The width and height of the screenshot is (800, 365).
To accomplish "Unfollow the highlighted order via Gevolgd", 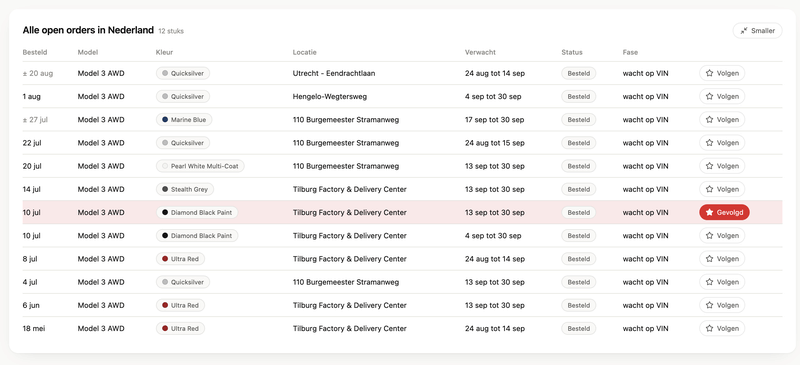I will point(724,212).
